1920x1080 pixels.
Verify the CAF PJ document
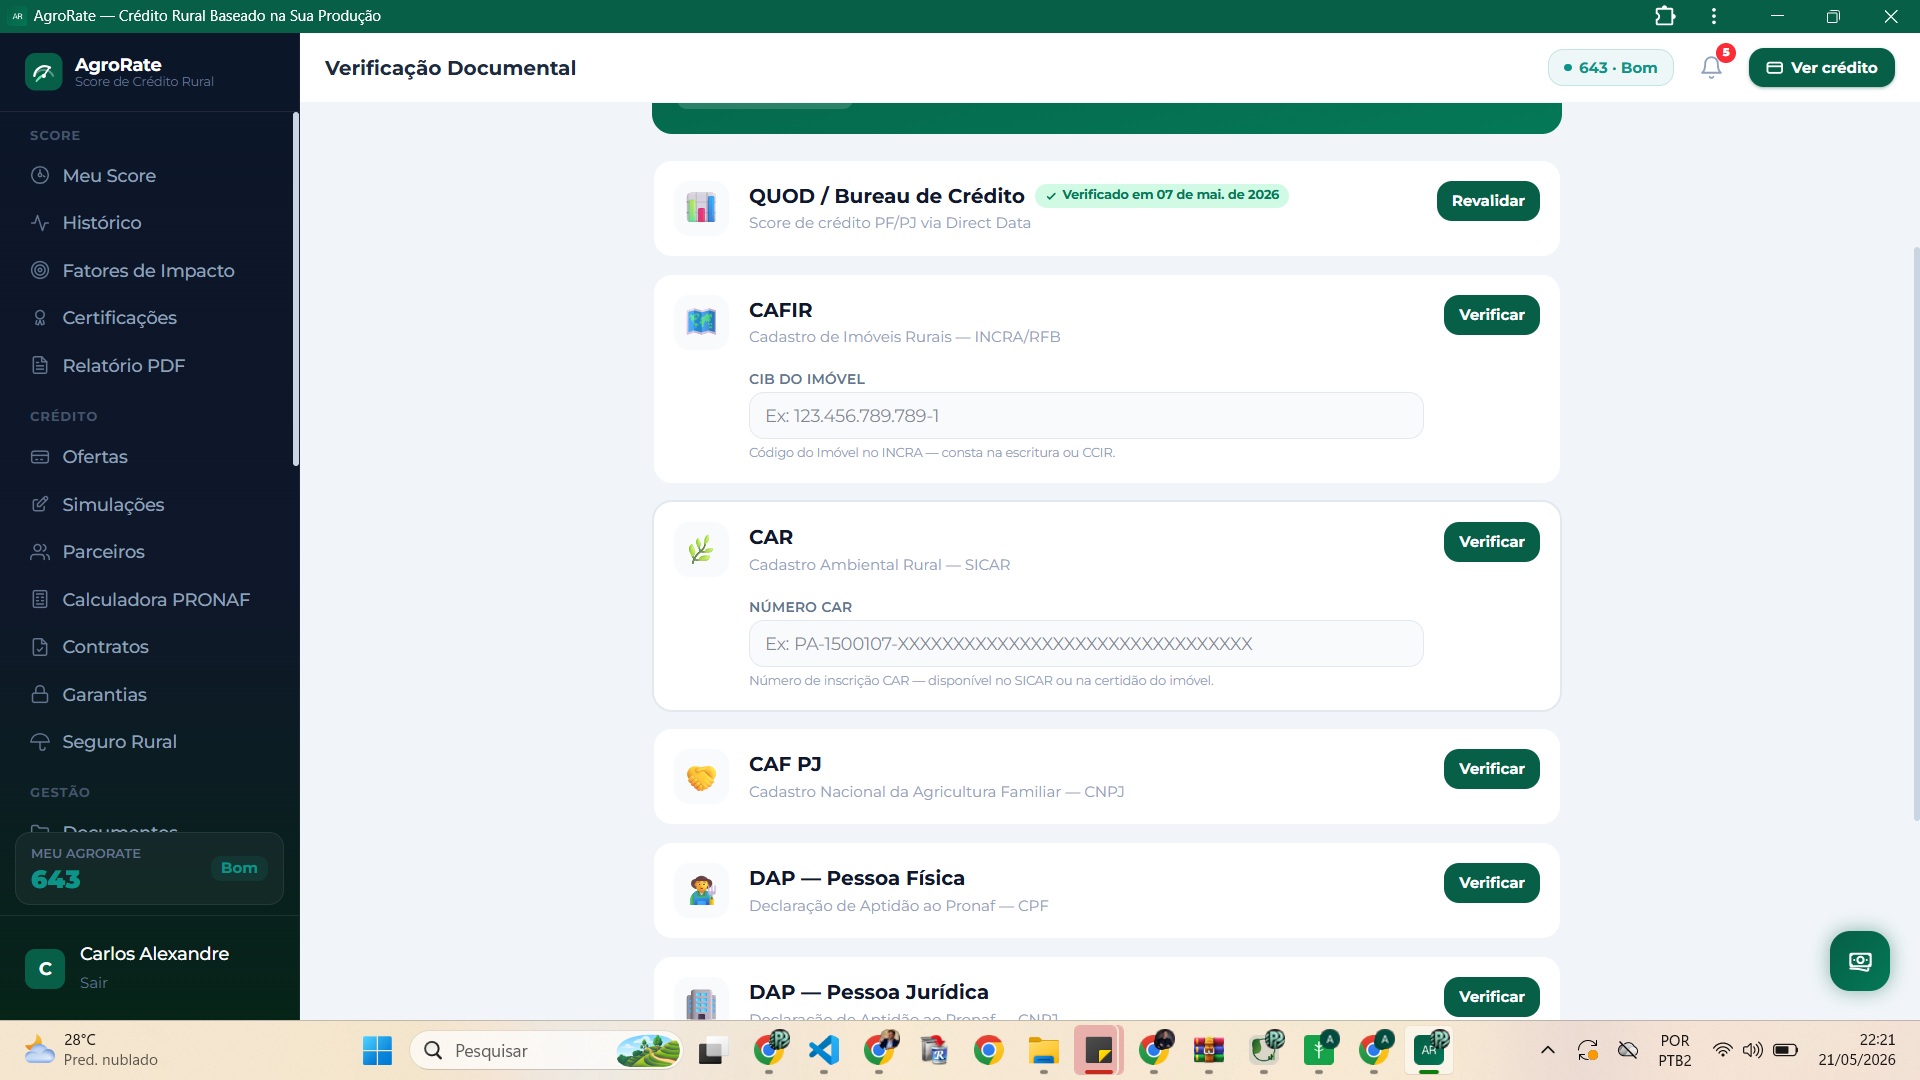[x=1491, y=769]
